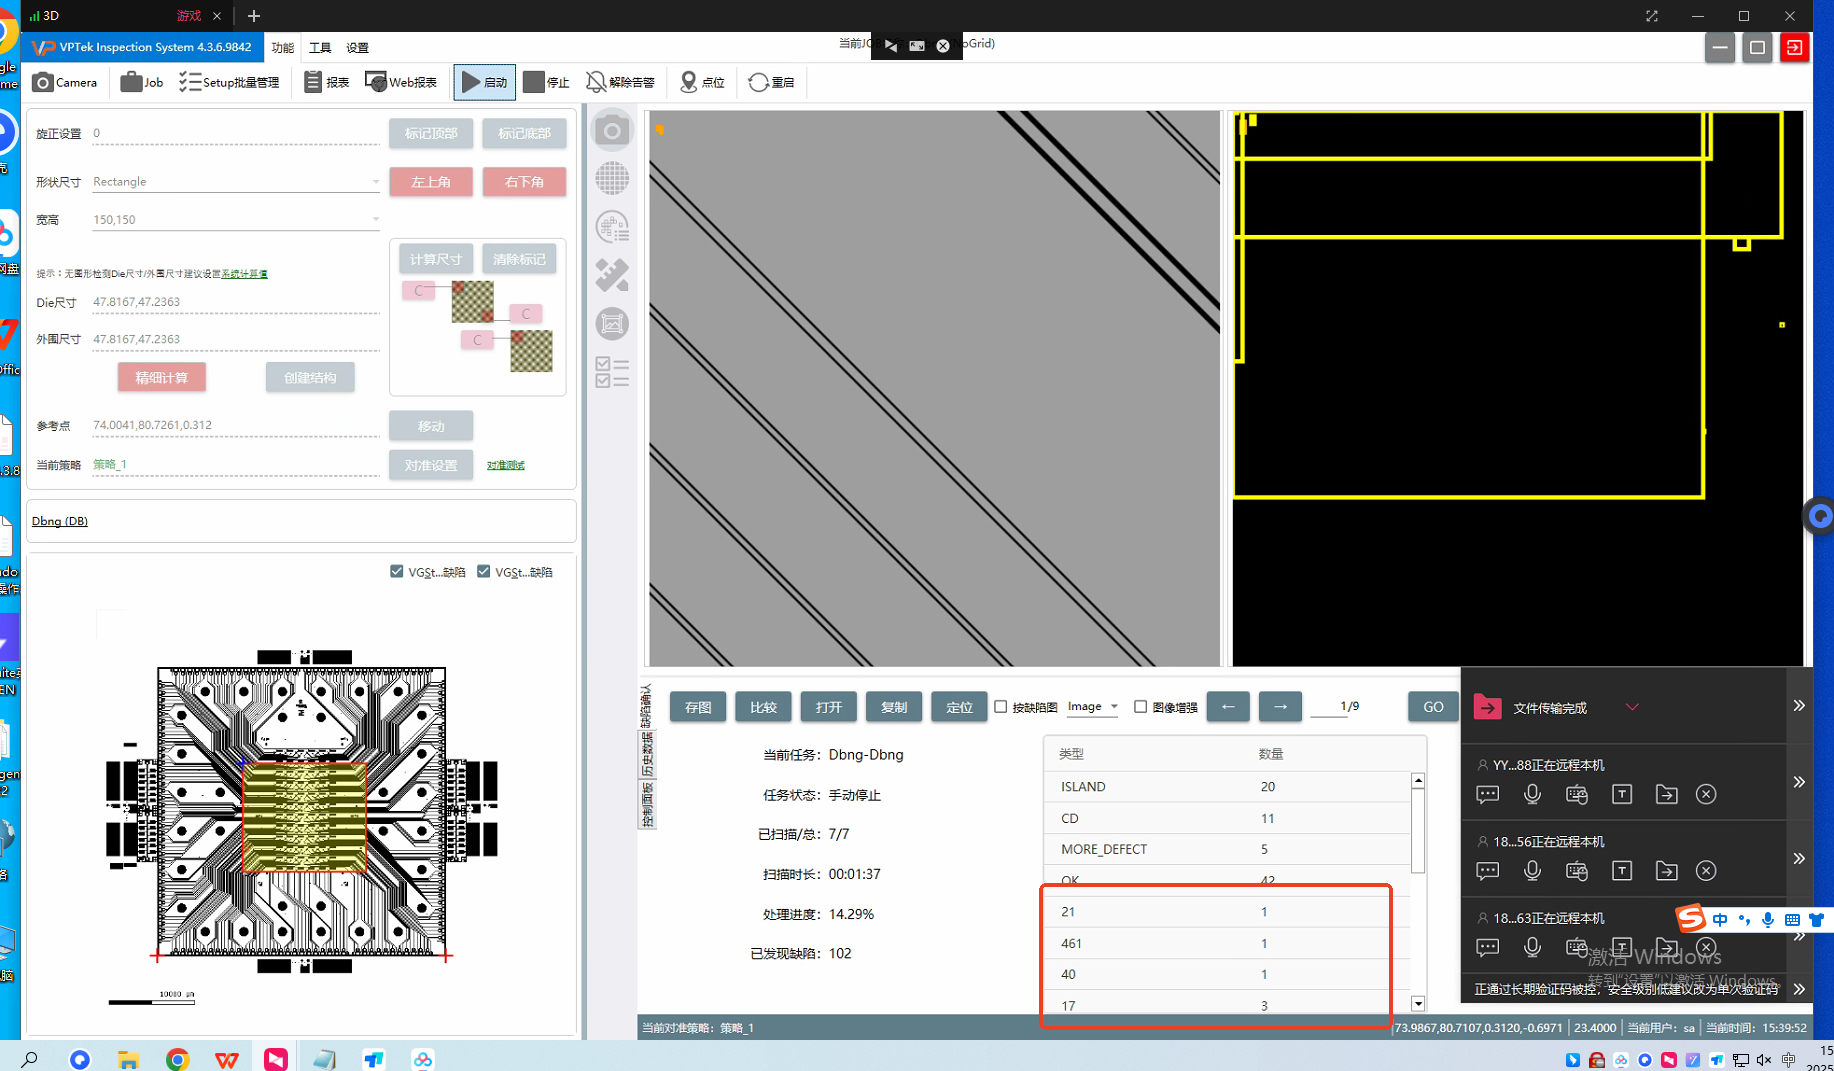Click the 精细计算 button
The image size is (1834, 1071).
[x=162, y=377]
